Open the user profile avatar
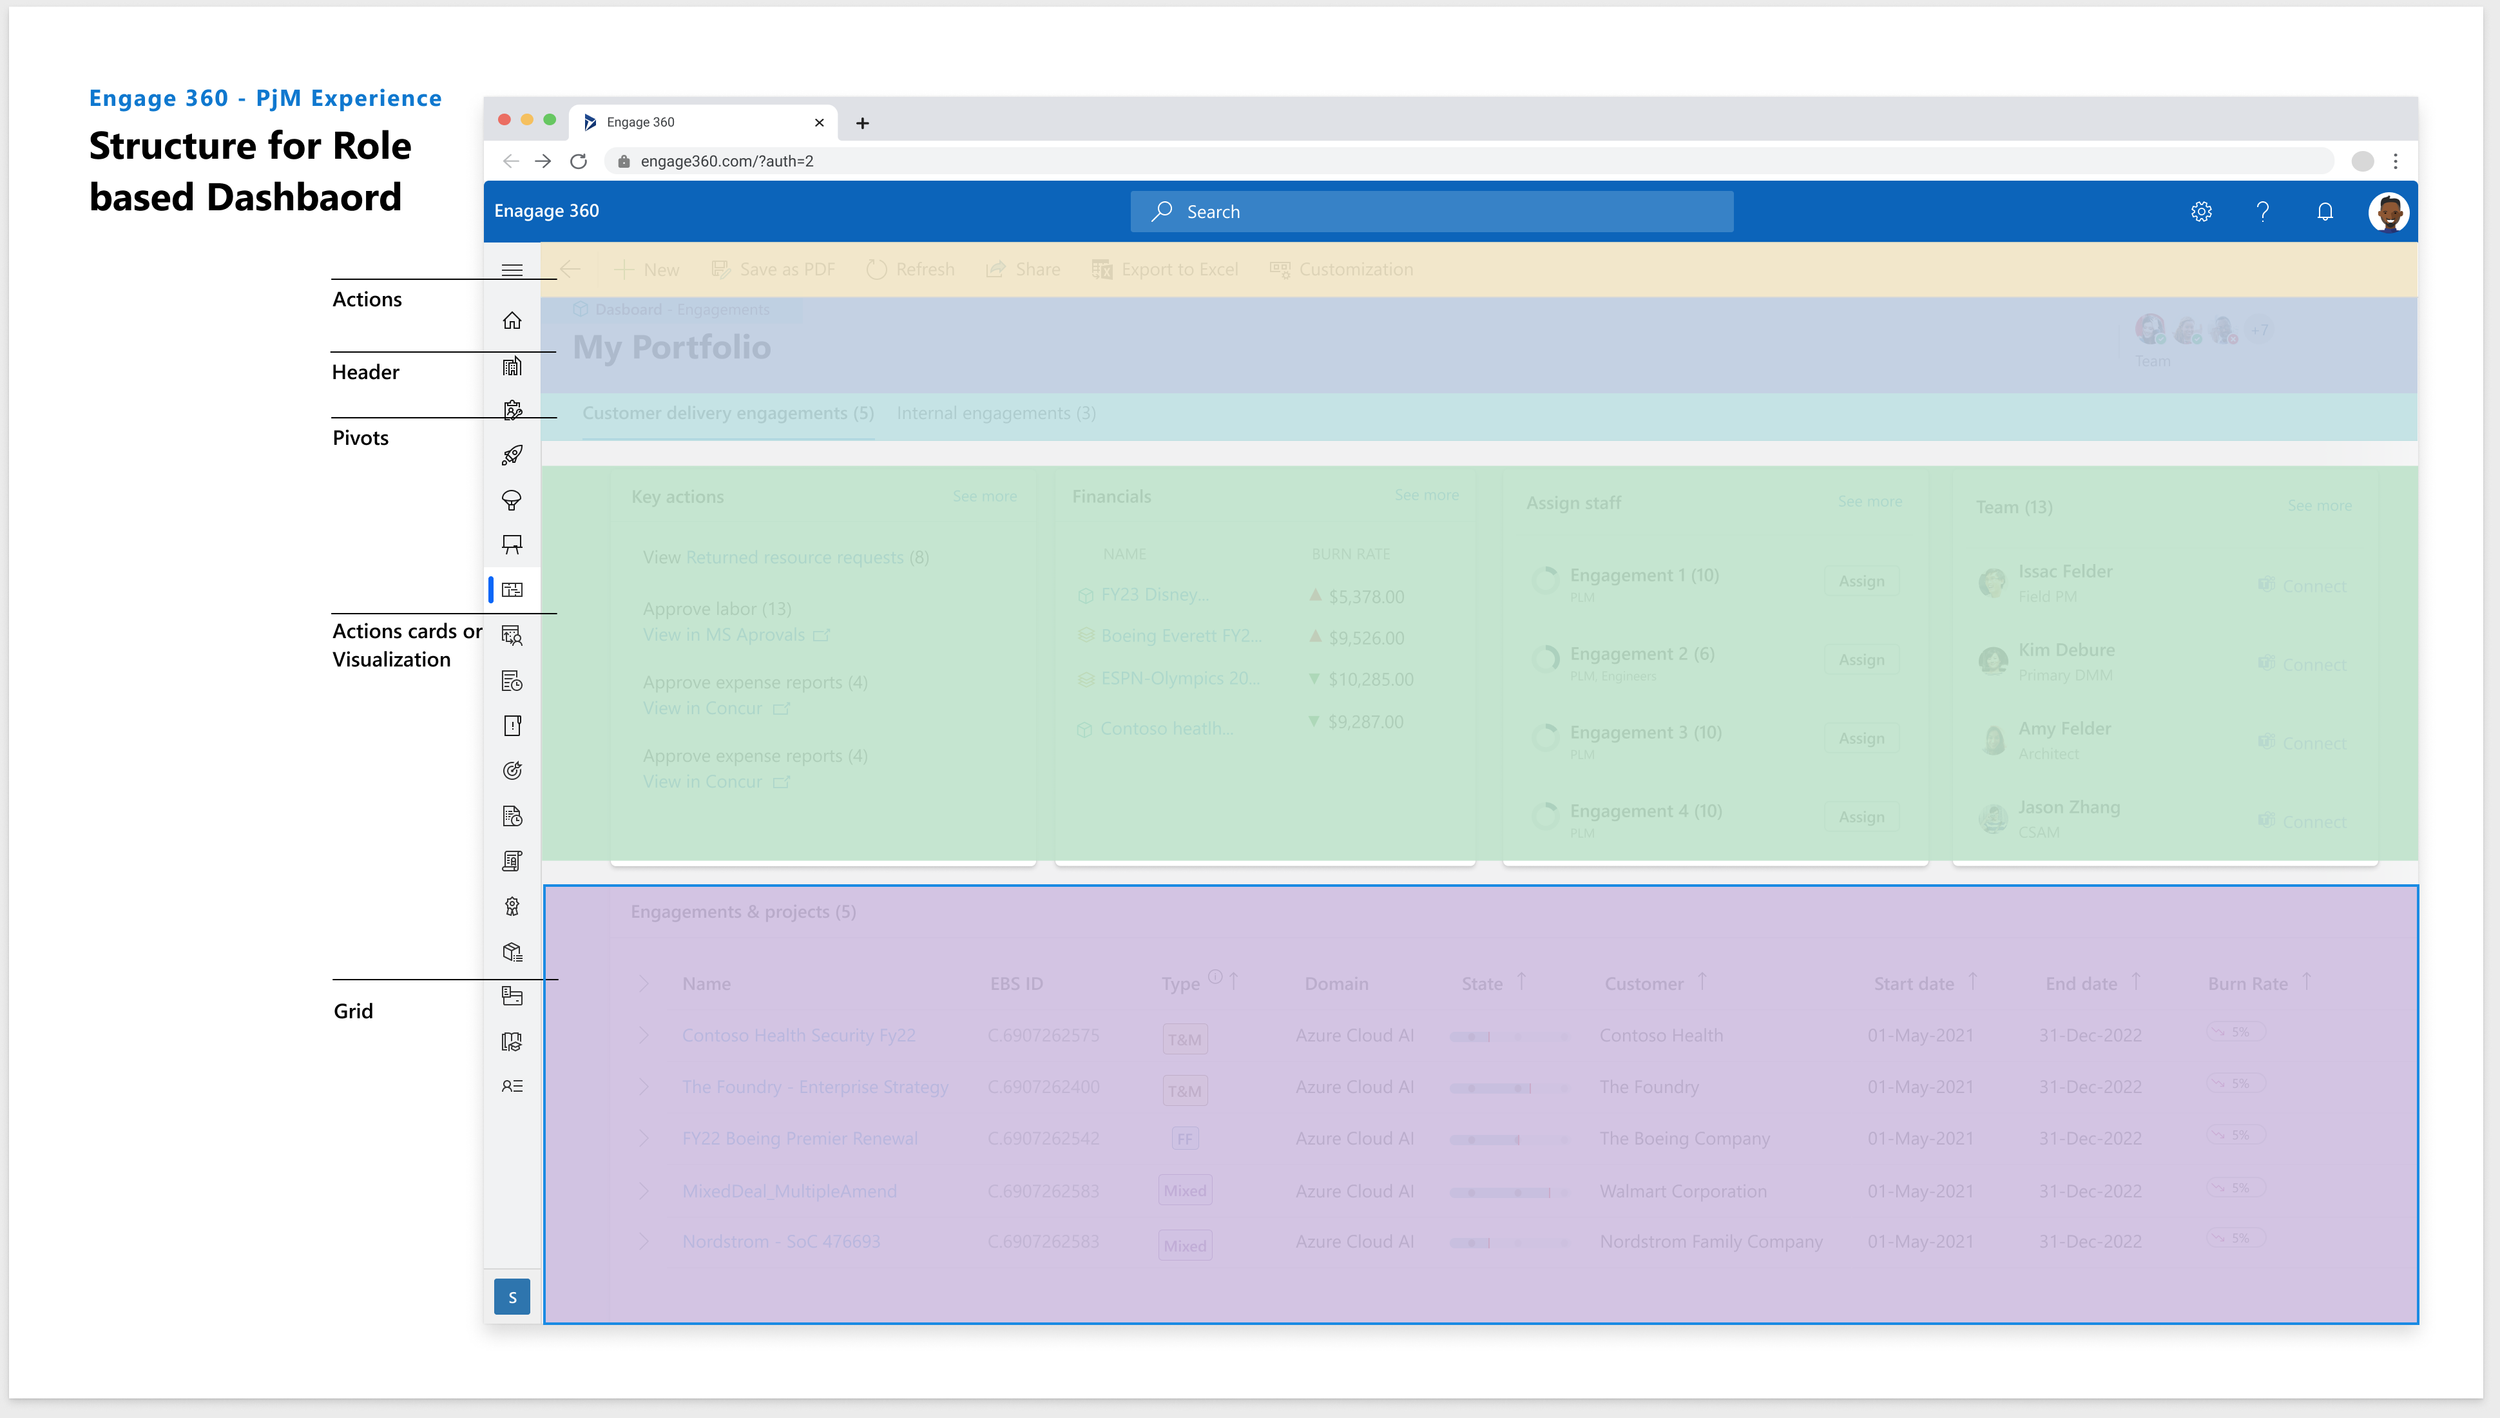Image resolution: width=2500 pixels, height=1418 pixels. click(2388, 212)
